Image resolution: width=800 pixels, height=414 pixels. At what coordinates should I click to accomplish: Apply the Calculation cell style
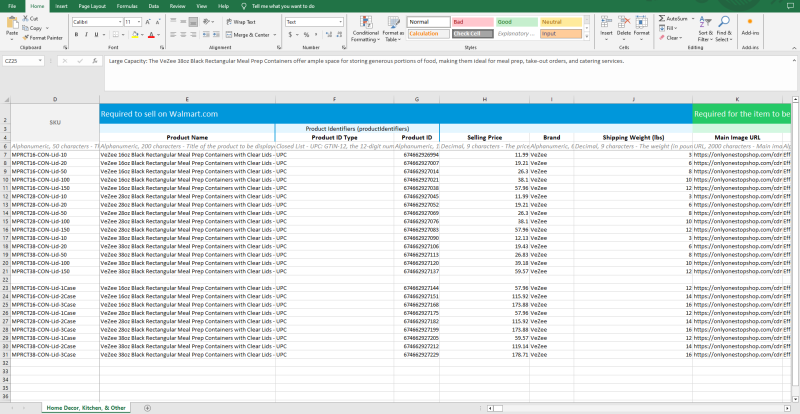429,34
